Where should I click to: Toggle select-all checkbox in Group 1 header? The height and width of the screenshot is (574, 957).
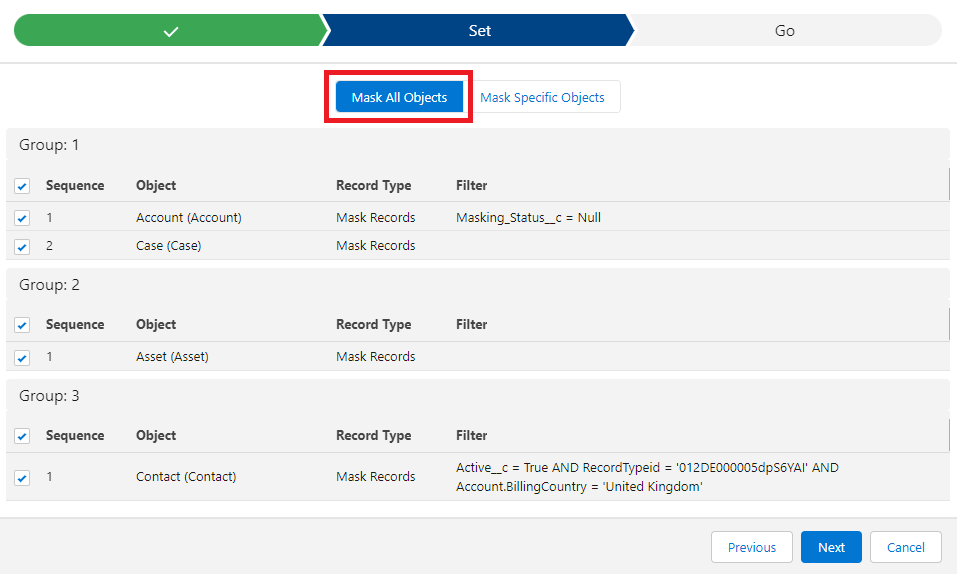[23, 186]
